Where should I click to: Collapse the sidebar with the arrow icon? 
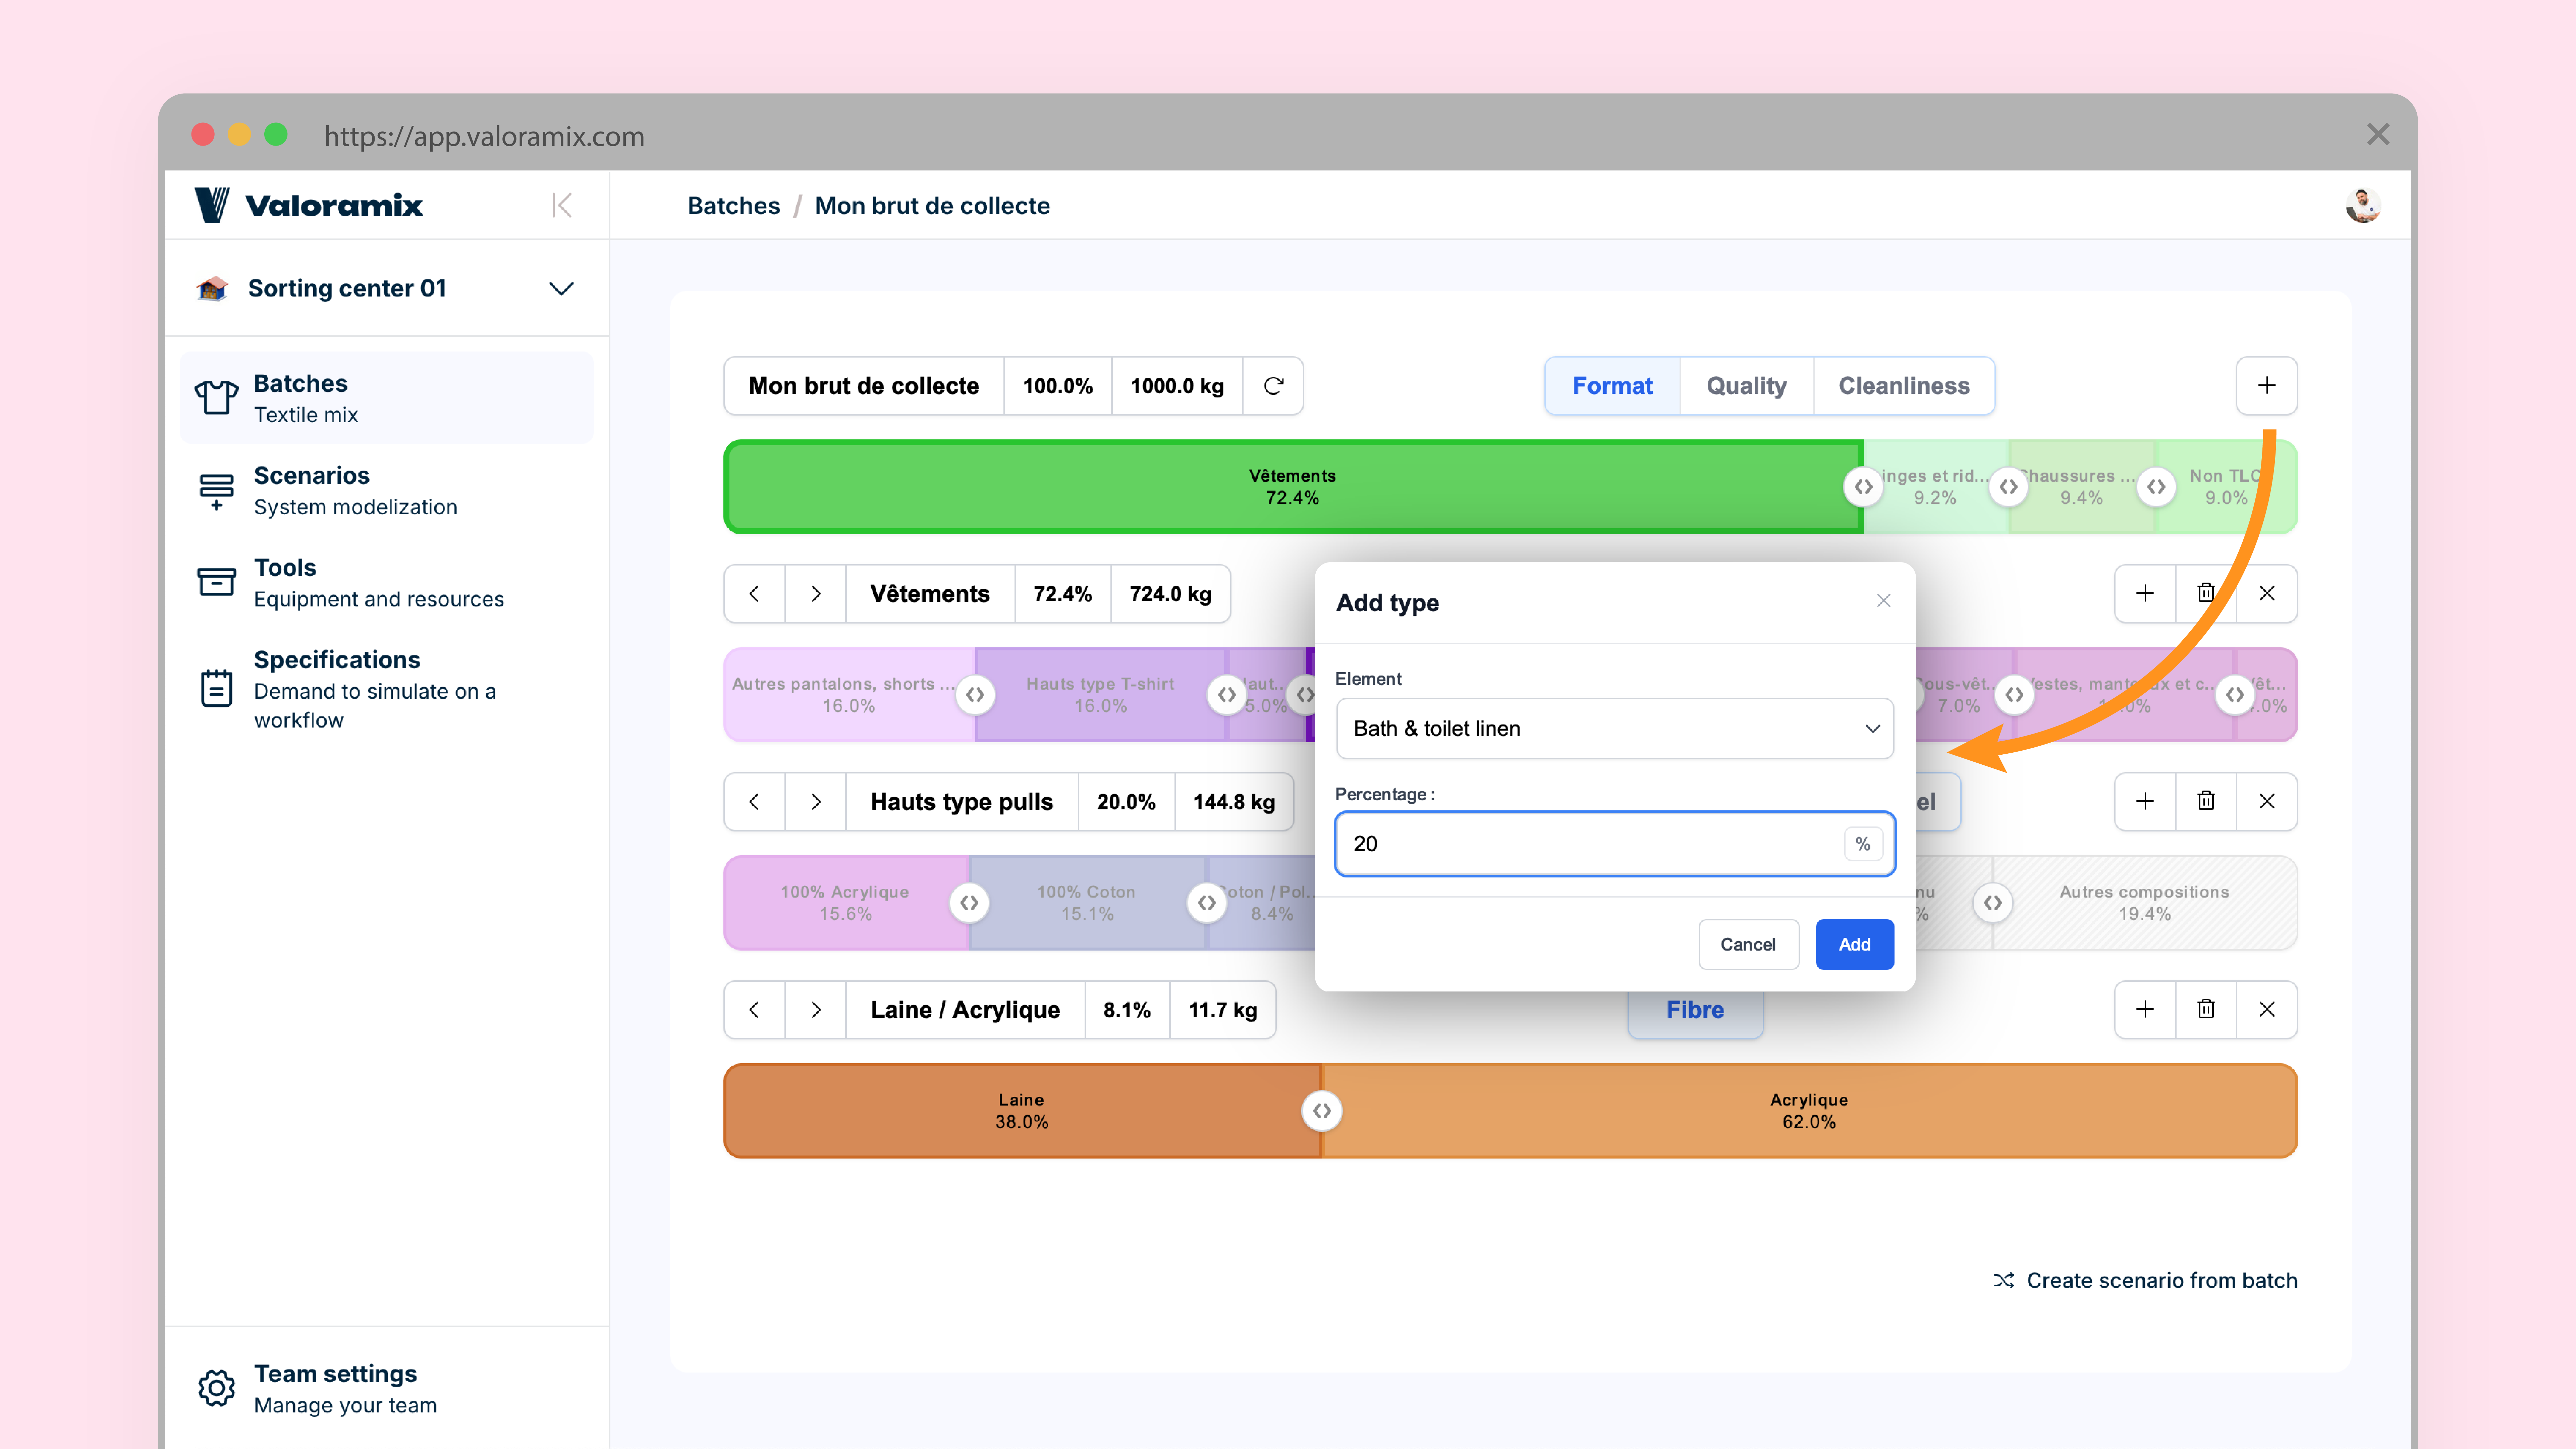point(562,205)
